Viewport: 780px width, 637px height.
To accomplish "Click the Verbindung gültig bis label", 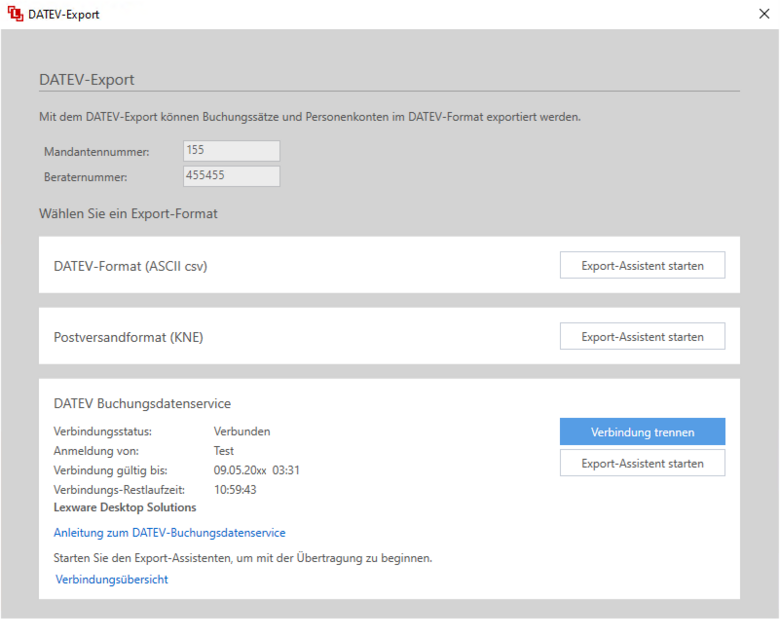I will click(x=110, y=470).
